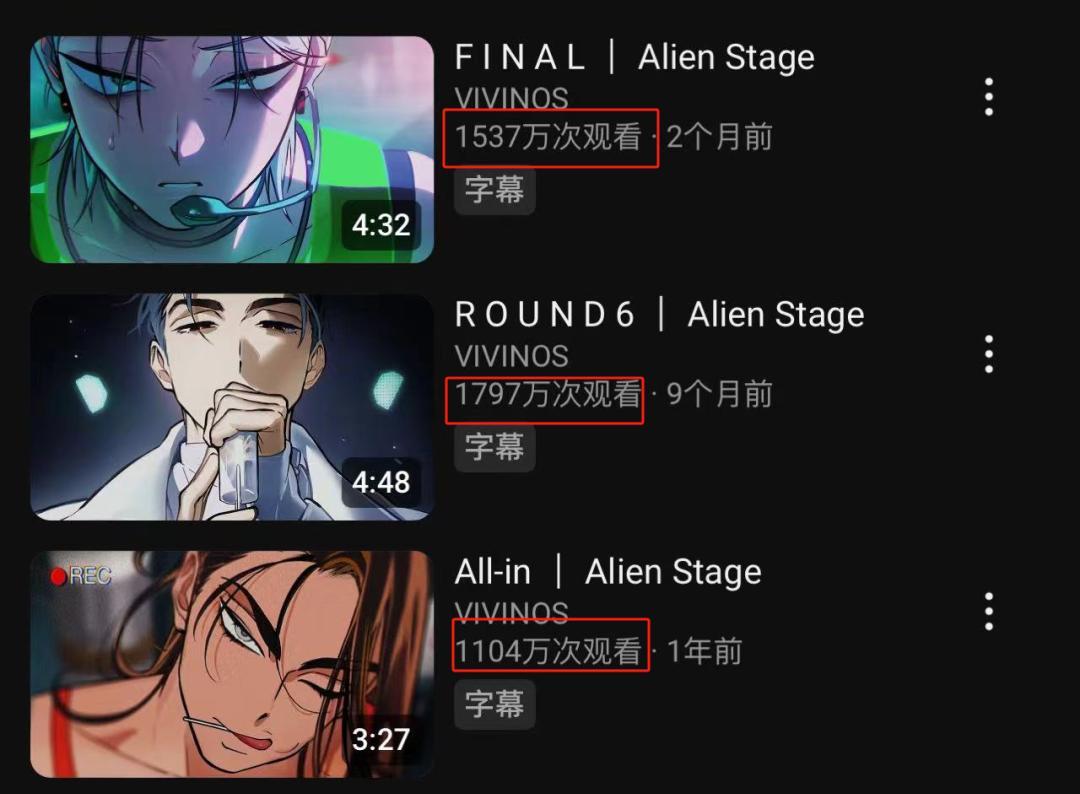Click VIVINOS channel under FINAL video
The image size is (1080, 794).
coord(511,98)
